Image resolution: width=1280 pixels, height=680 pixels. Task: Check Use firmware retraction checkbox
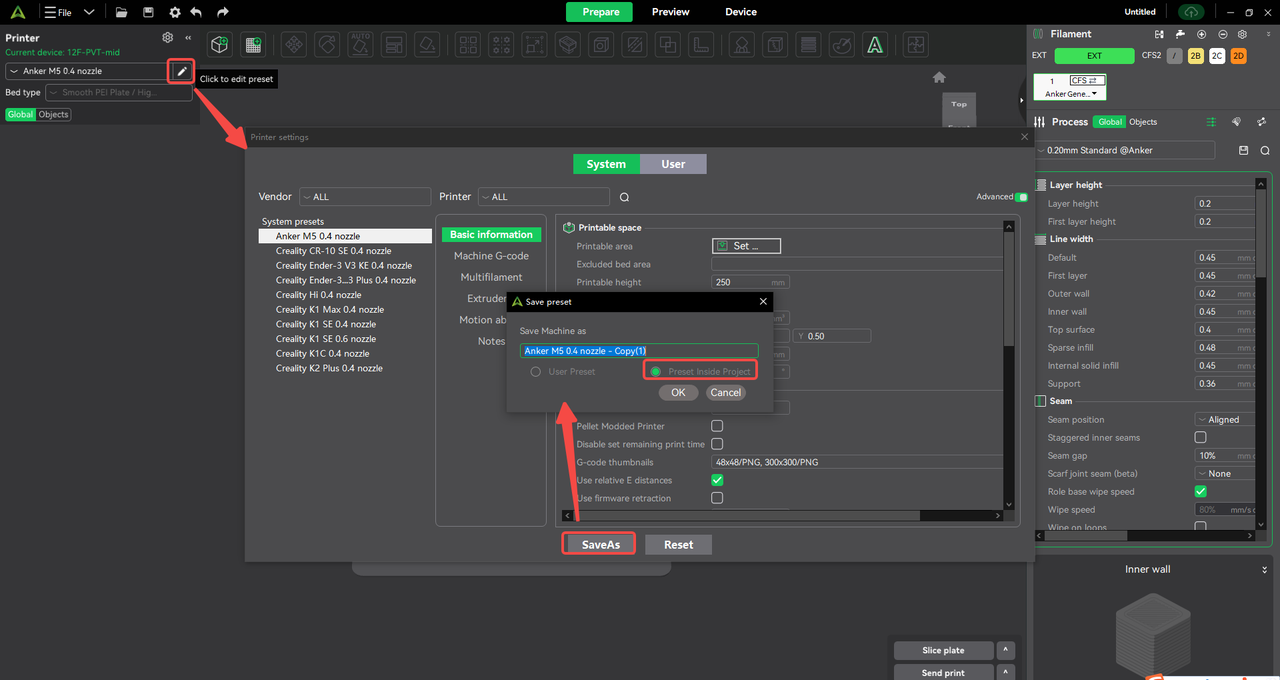pyautogui.click(x=717, y=498)
